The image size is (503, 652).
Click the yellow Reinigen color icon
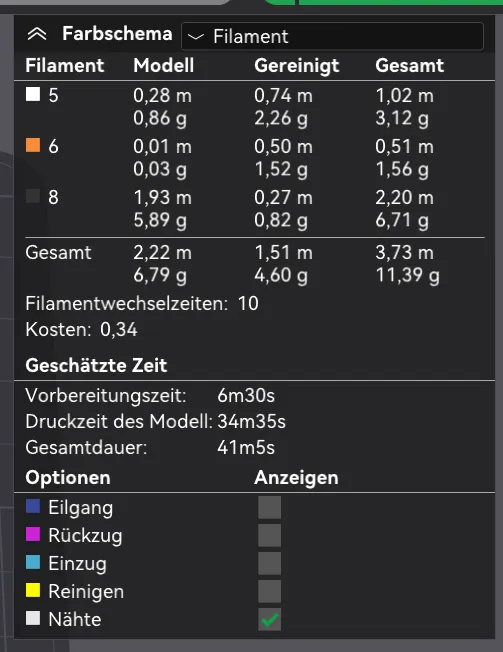(x=33, y=590)
